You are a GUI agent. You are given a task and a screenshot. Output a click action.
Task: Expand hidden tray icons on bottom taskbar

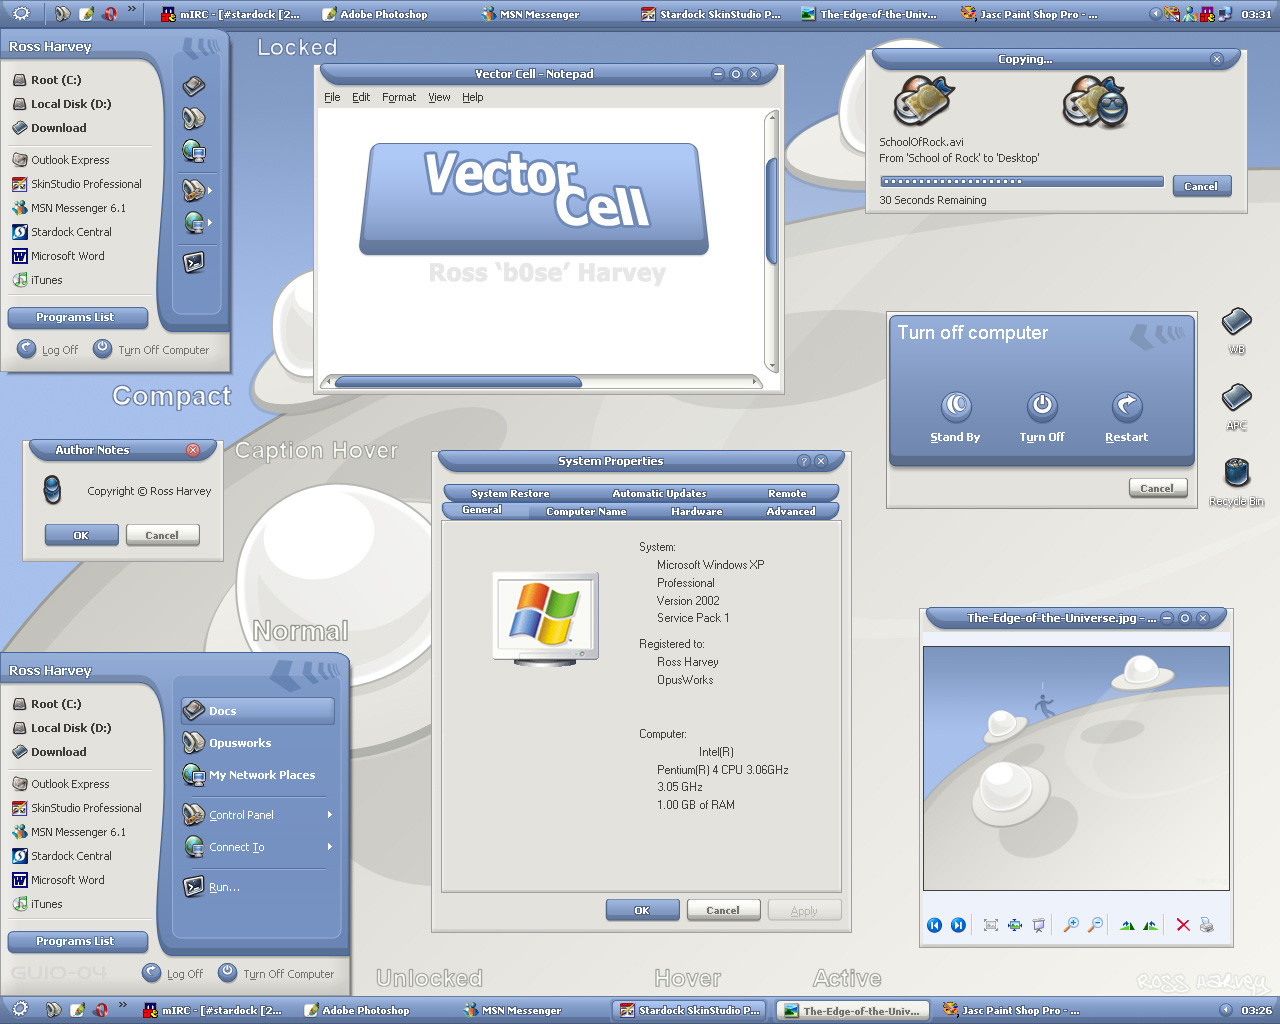(x=1225, y=1010)
